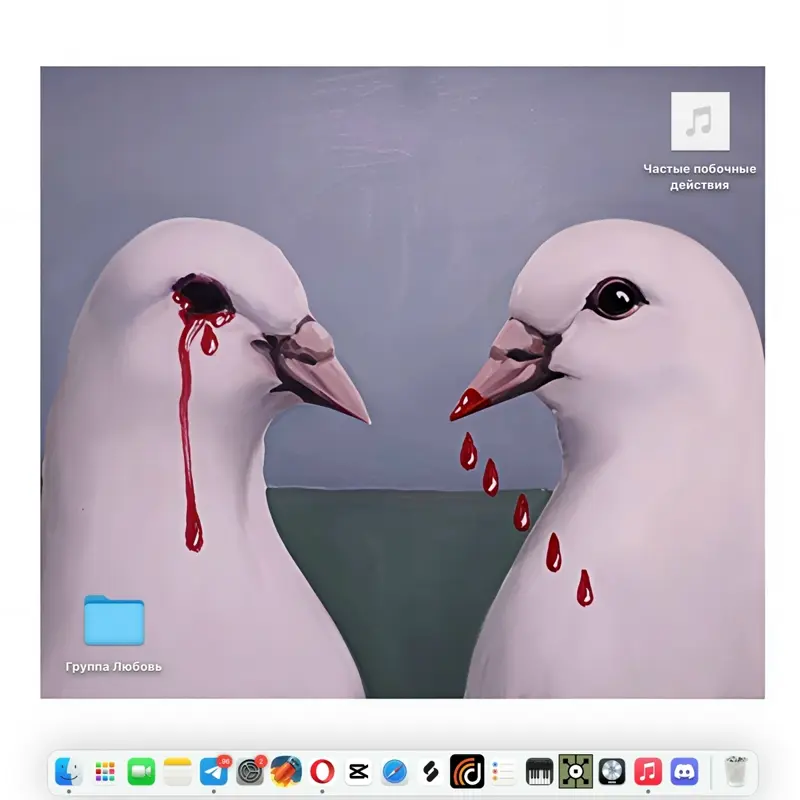Launch FaceTime from the dock
Viewport: 800px width, 800px height.
click(141, 771)
